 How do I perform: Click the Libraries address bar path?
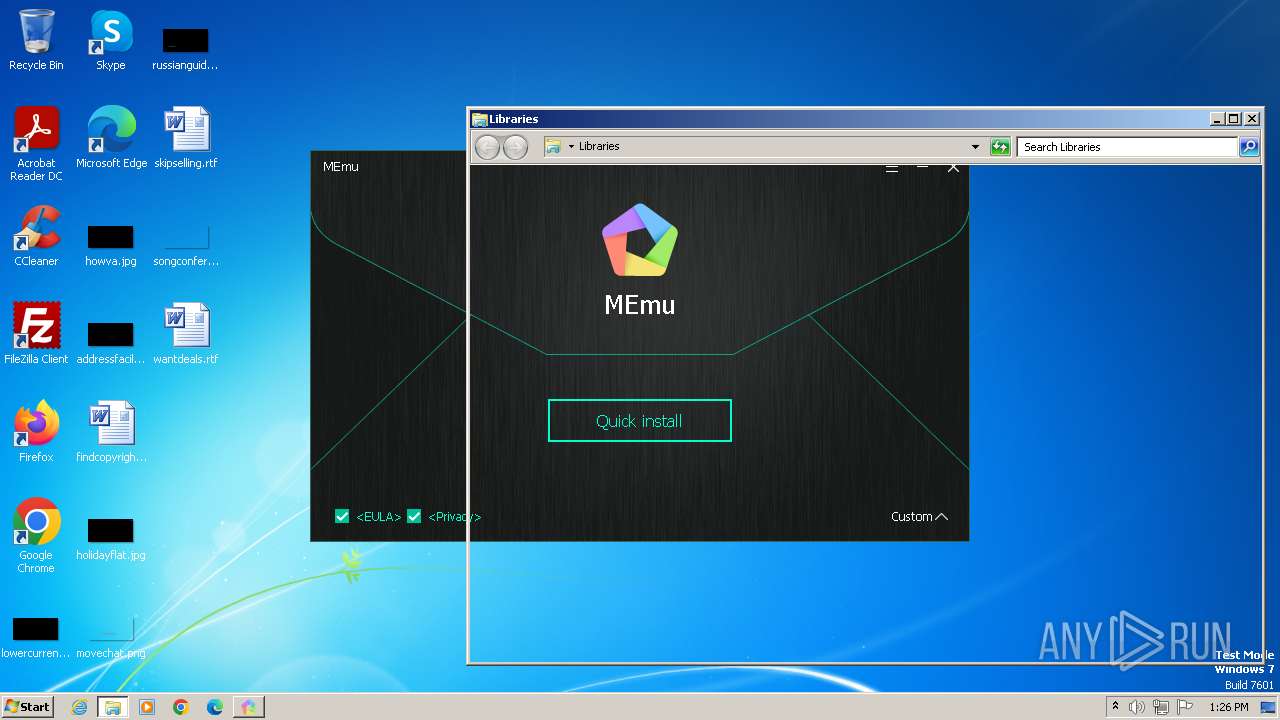click(599, 146)
